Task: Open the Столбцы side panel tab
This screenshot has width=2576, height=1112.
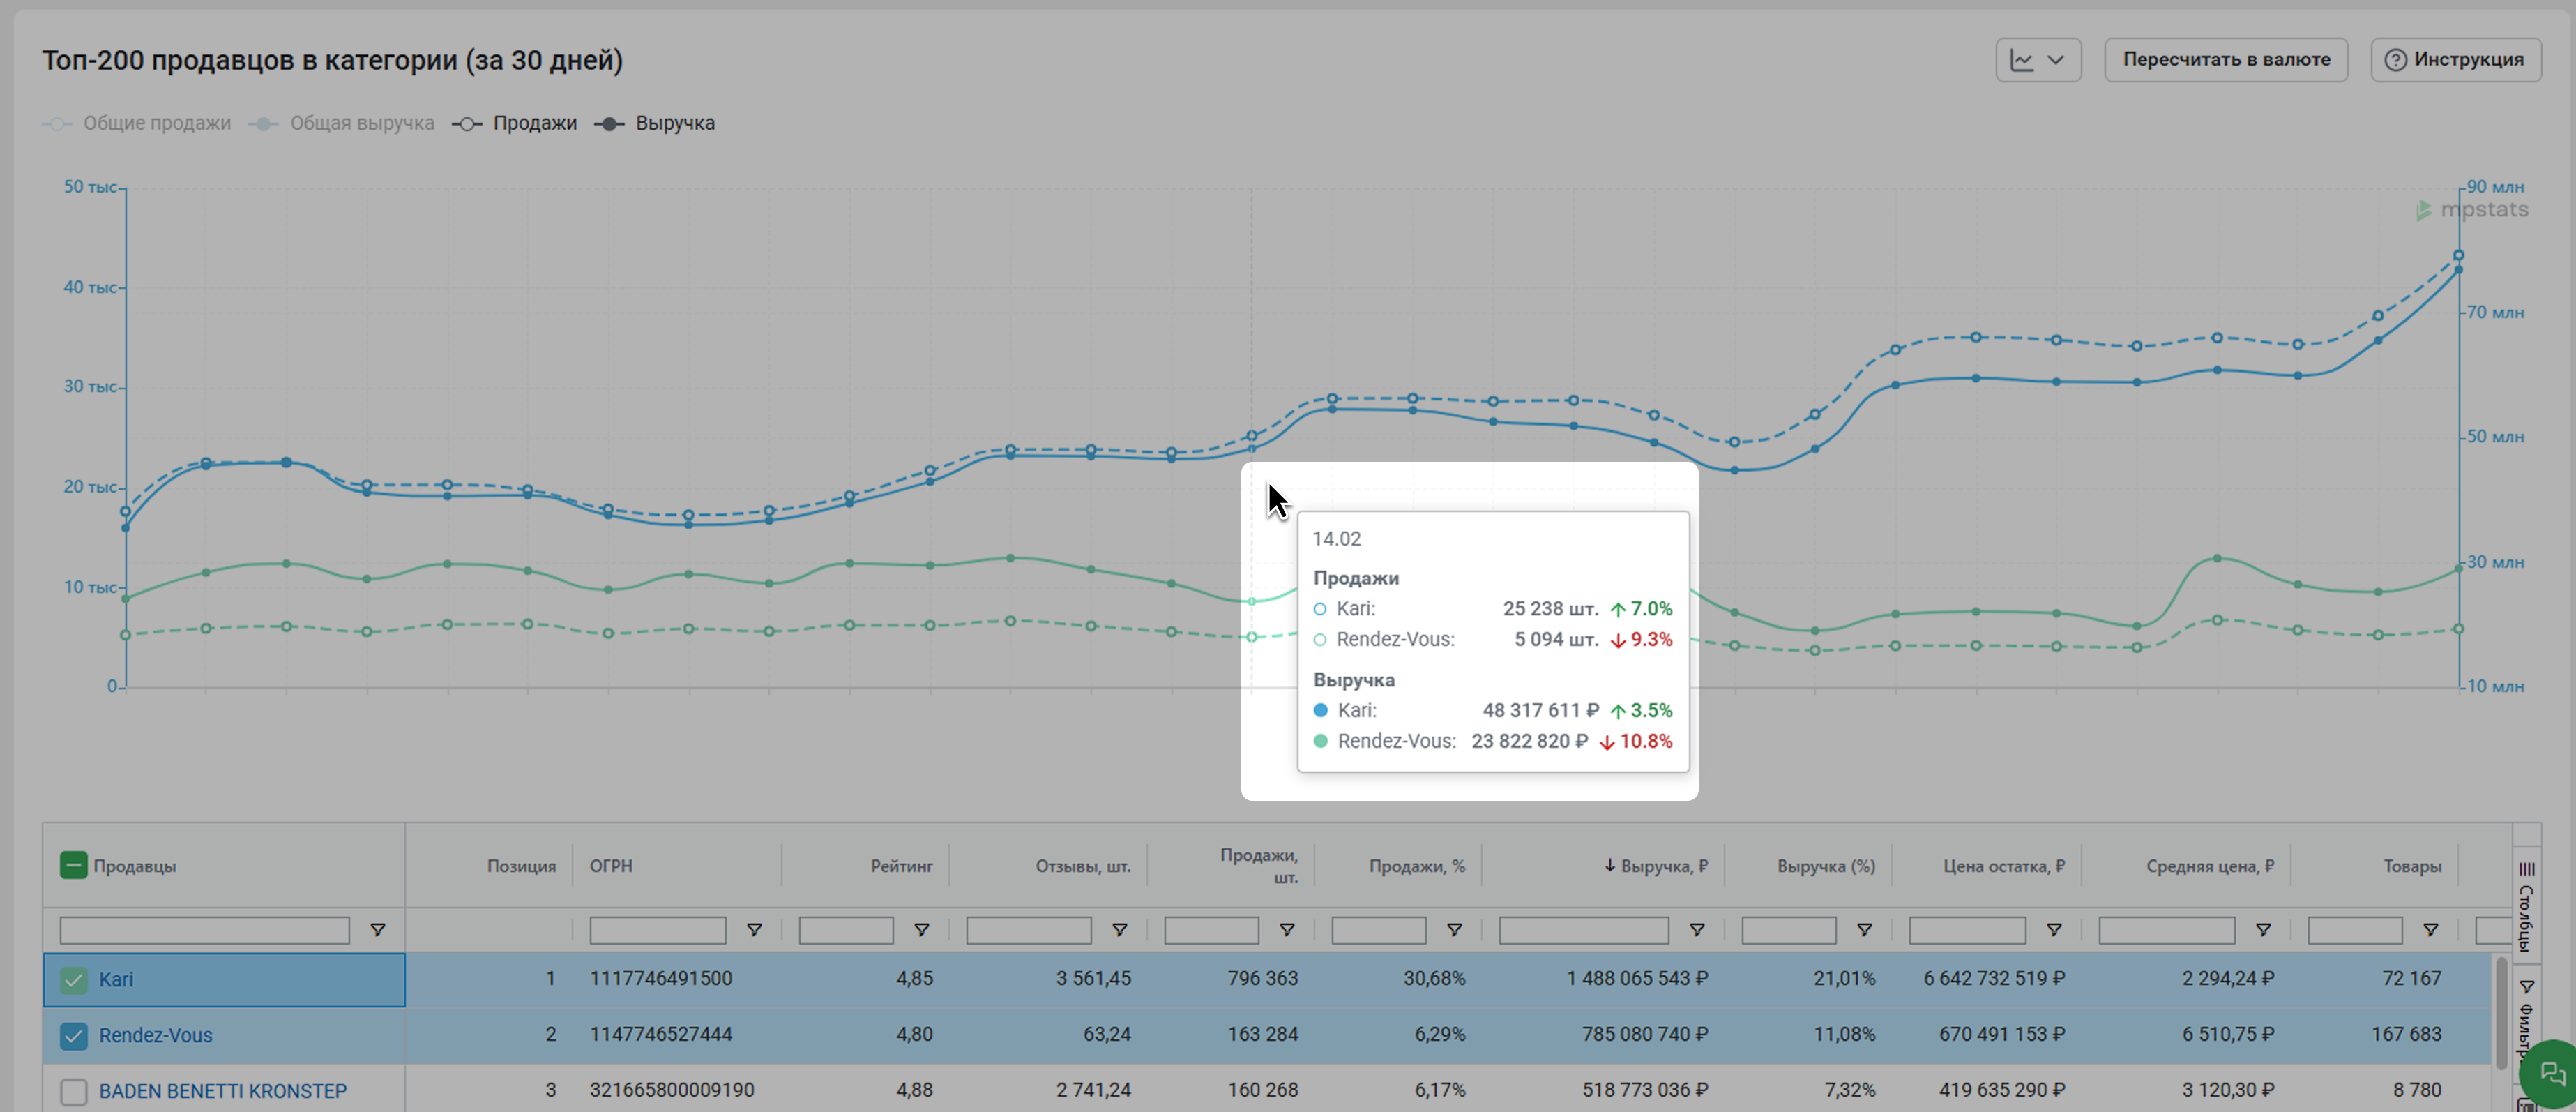Action: coord(2526,906)
